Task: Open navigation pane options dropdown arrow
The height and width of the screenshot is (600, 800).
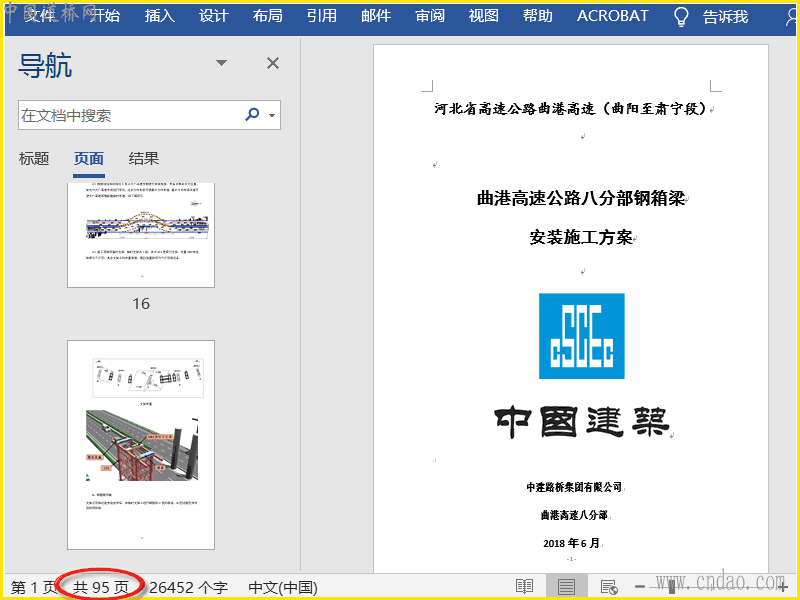Action: pyautogui.click(x=221, y=63)
